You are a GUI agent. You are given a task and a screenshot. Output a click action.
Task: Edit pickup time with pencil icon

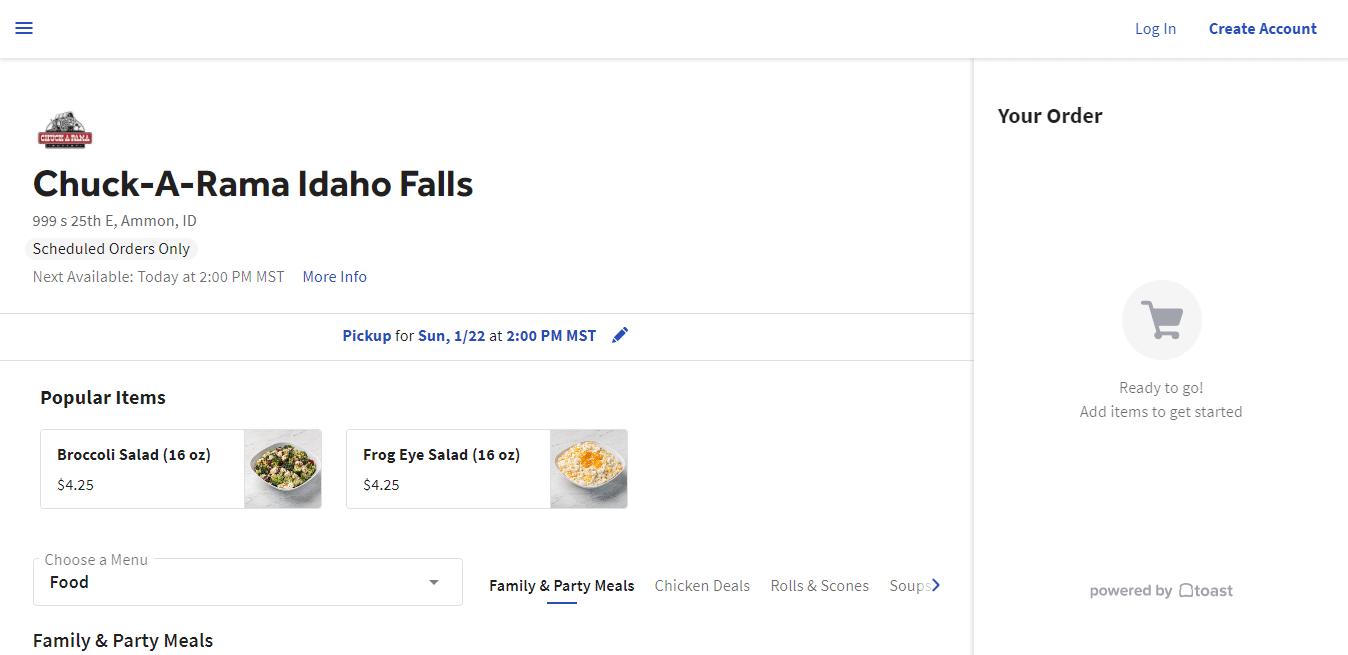(620, 336)
